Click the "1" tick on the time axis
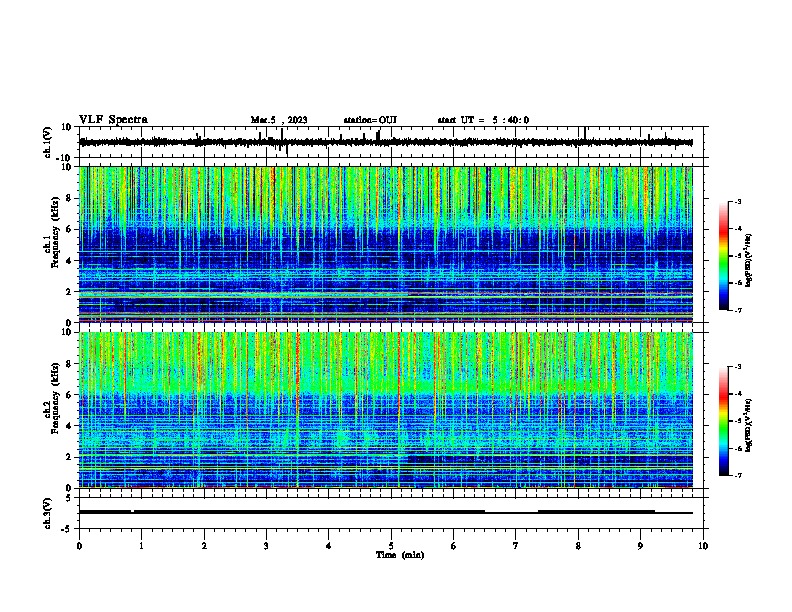 pyautogui.click(x=141, y=546)
